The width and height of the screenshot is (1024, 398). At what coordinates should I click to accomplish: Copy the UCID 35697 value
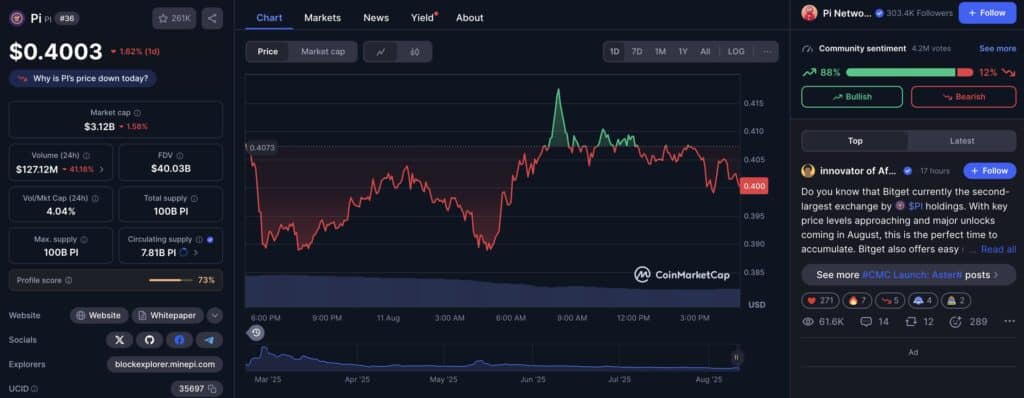coord(212,389)
